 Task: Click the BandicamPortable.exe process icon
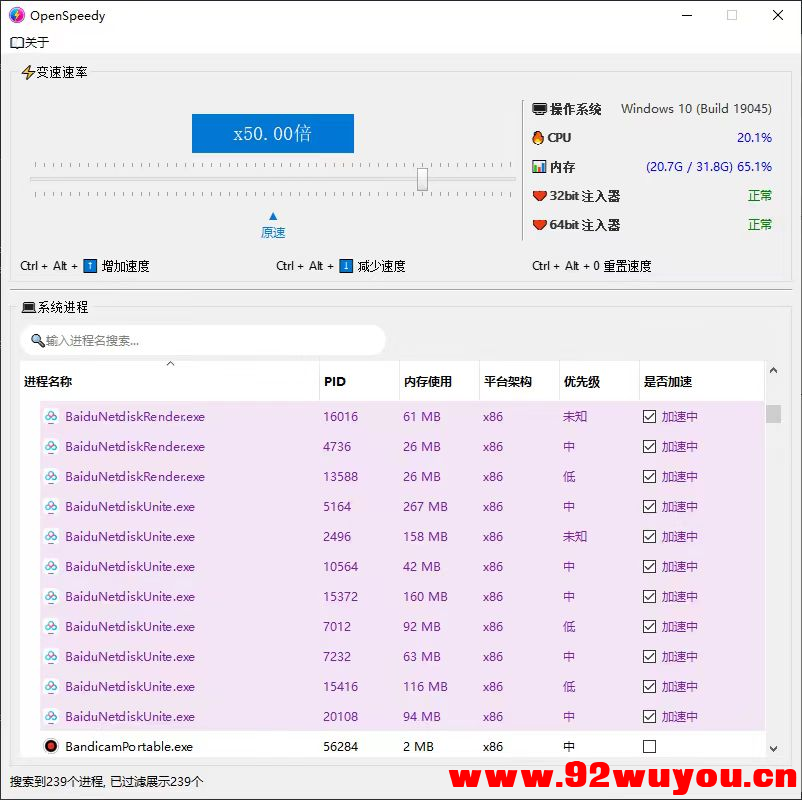coord(51,746)
